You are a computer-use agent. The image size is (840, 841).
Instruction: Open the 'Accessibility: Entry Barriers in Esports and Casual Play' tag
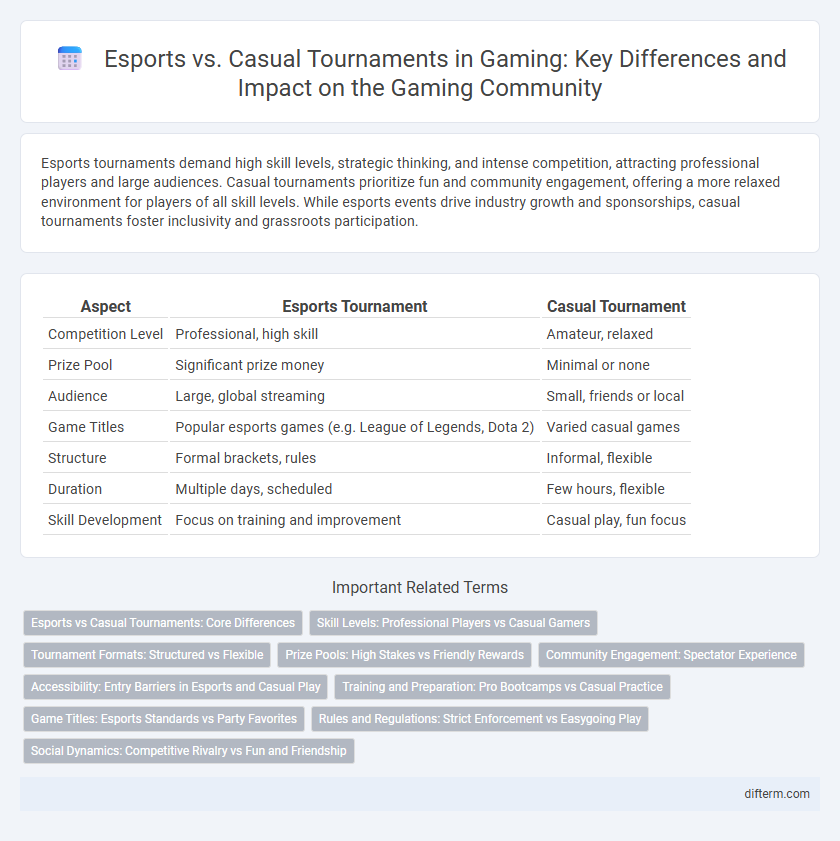click(175, 687)
